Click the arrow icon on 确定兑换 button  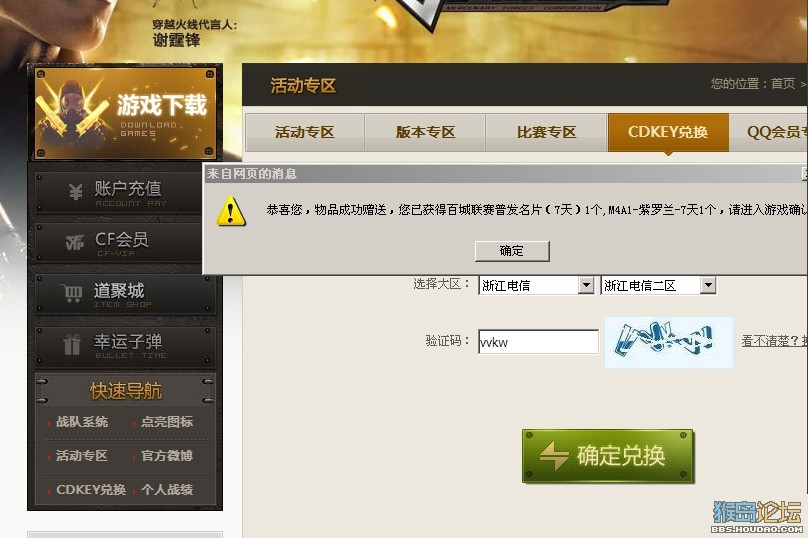554,455
